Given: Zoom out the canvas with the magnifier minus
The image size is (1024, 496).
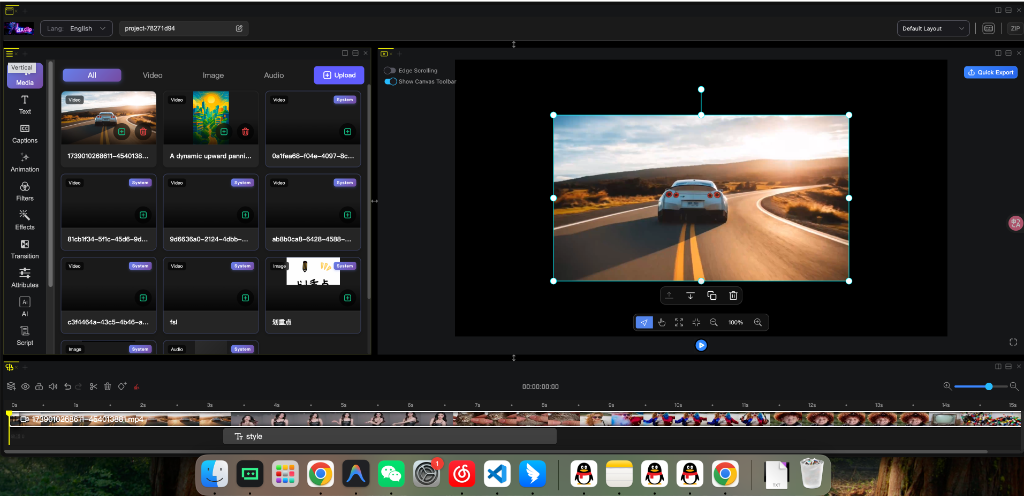Looking at the screenshot, I should tap(714, 322).
